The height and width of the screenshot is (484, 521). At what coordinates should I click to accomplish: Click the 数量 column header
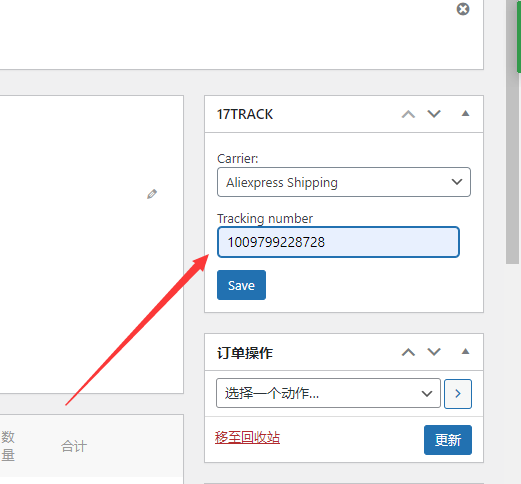8,446
